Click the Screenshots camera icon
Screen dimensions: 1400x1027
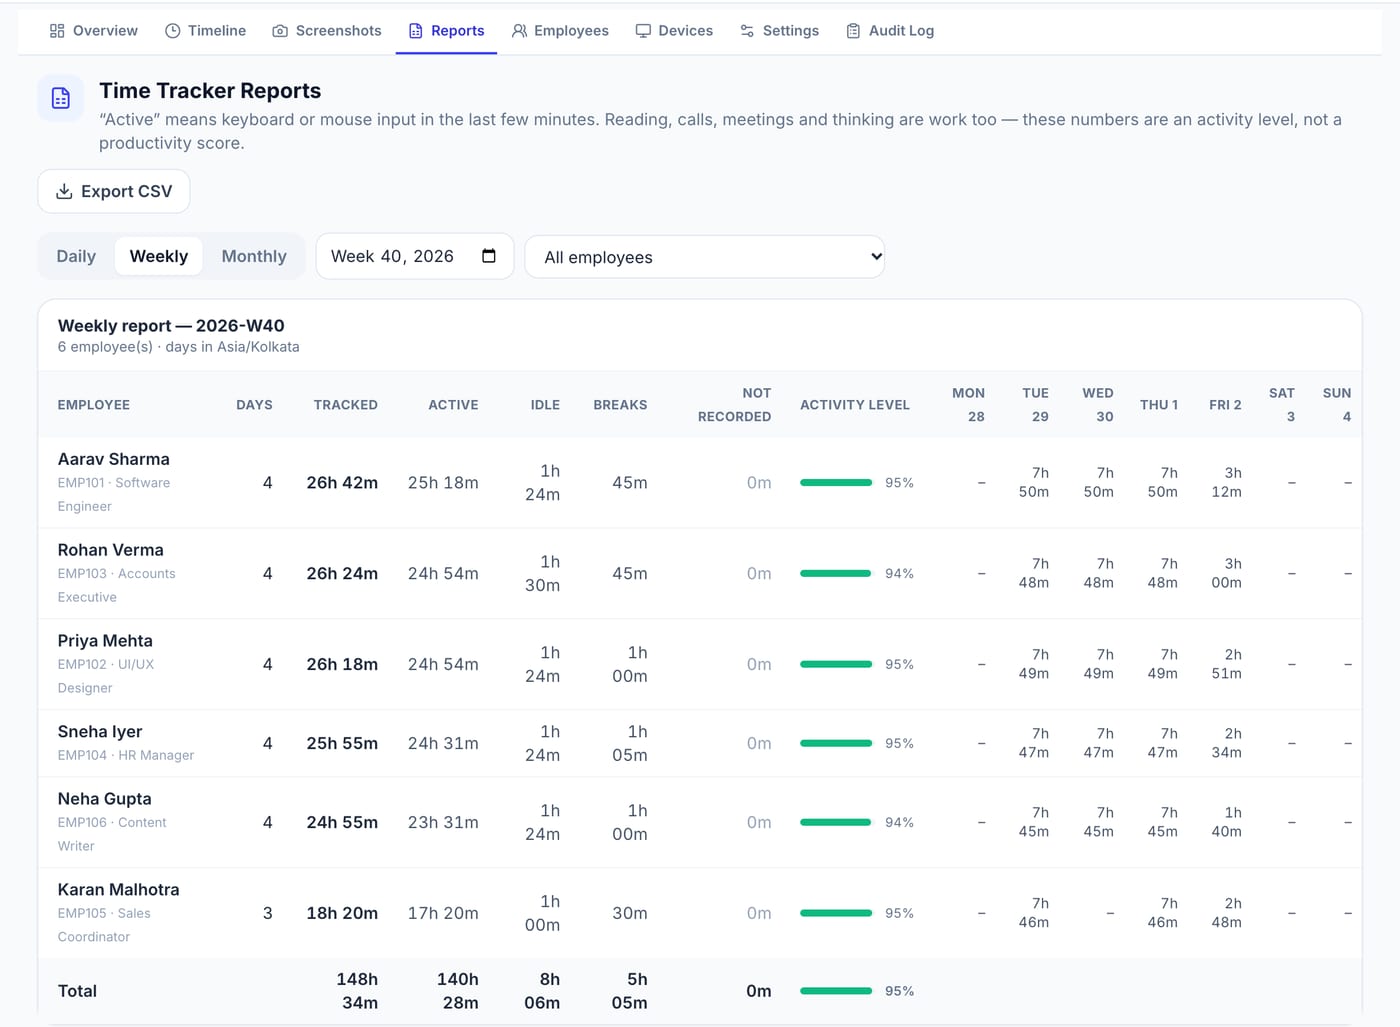coord(280,31)
